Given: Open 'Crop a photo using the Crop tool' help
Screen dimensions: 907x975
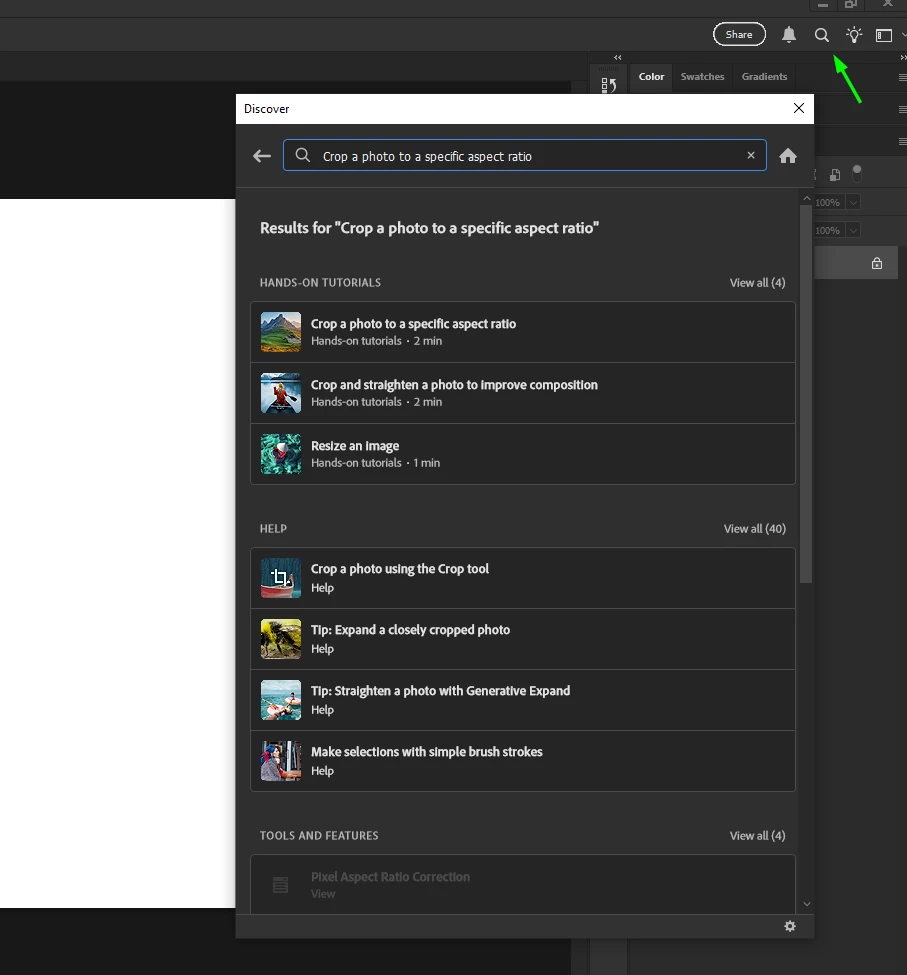Looking at the screenshot, I should [x=523, y=578].
